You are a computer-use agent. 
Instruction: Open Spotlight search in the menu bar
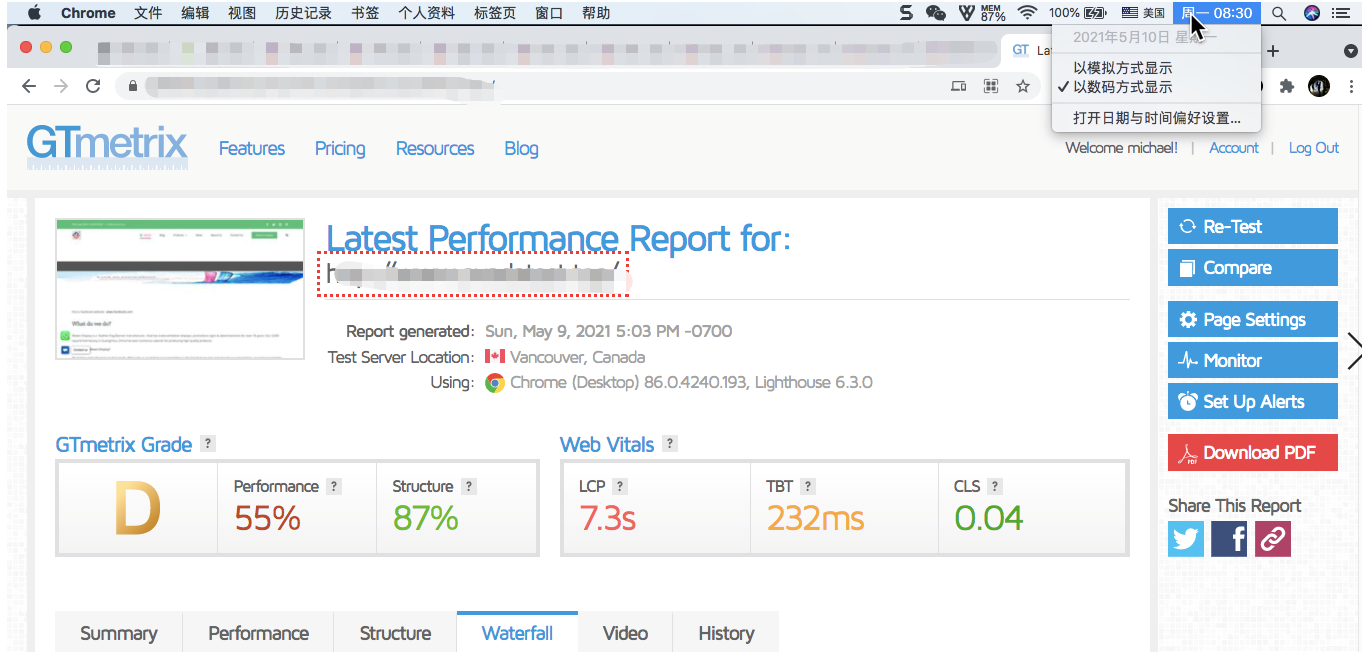pos(1279,13)
